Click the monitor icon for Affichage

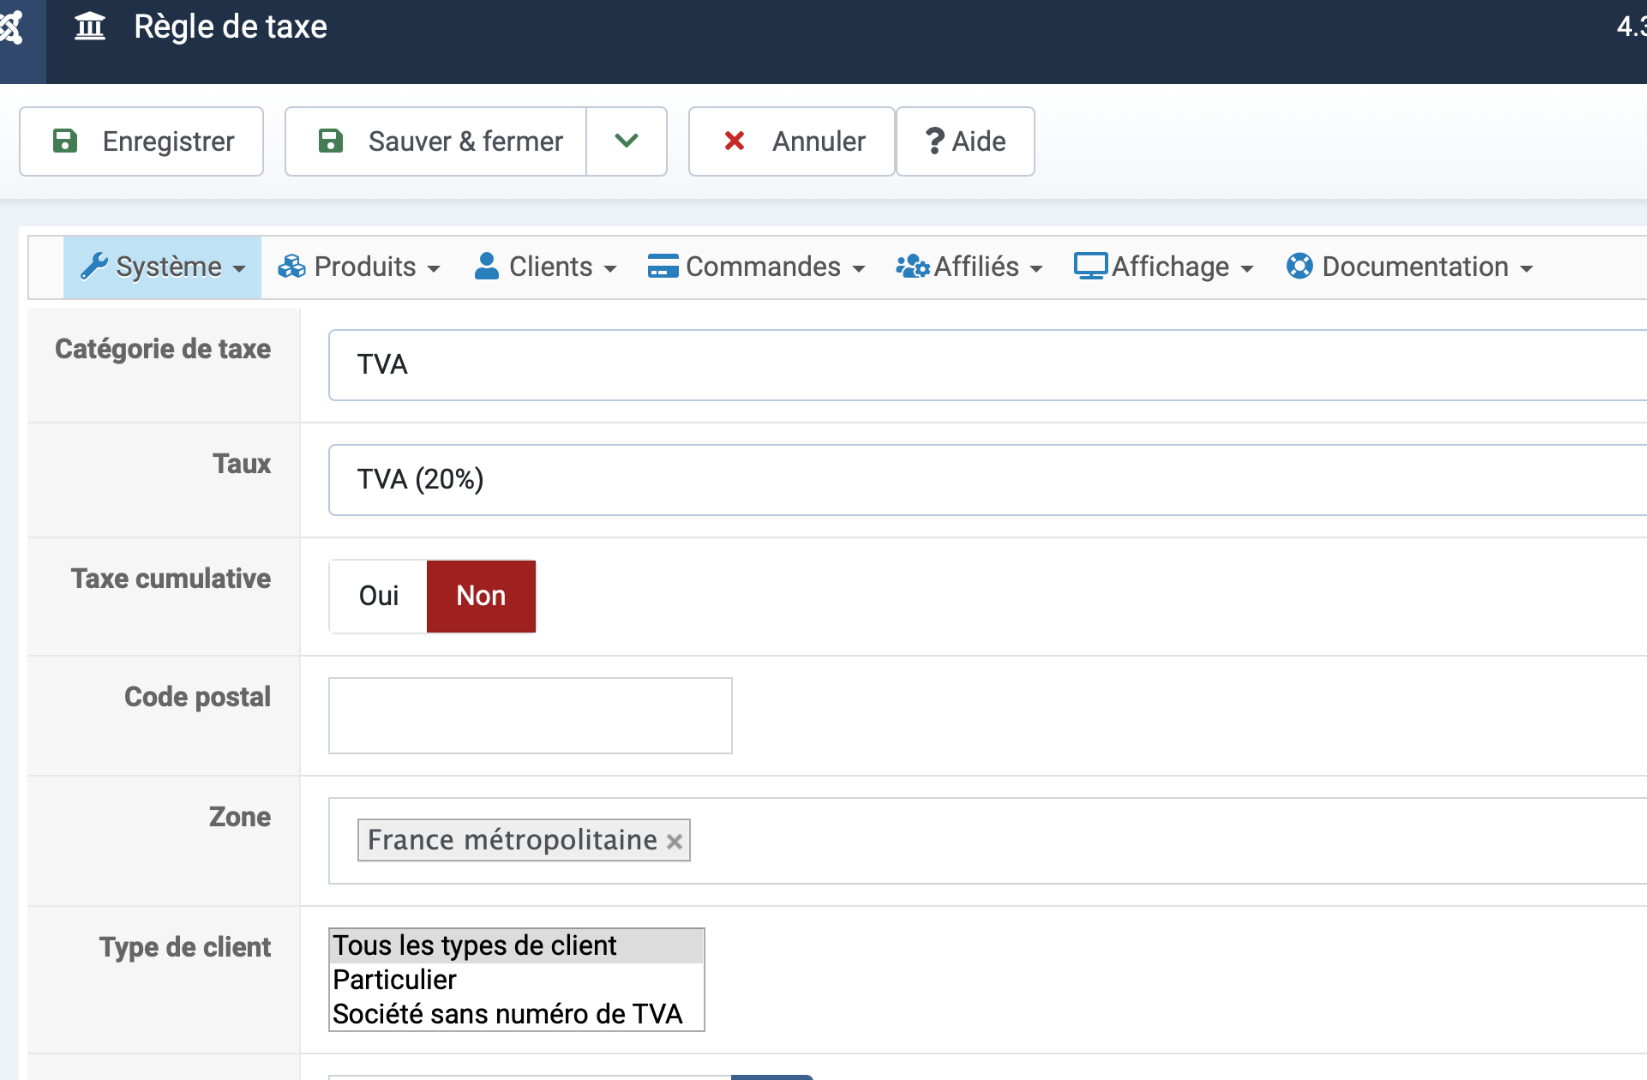(1090, 266)
